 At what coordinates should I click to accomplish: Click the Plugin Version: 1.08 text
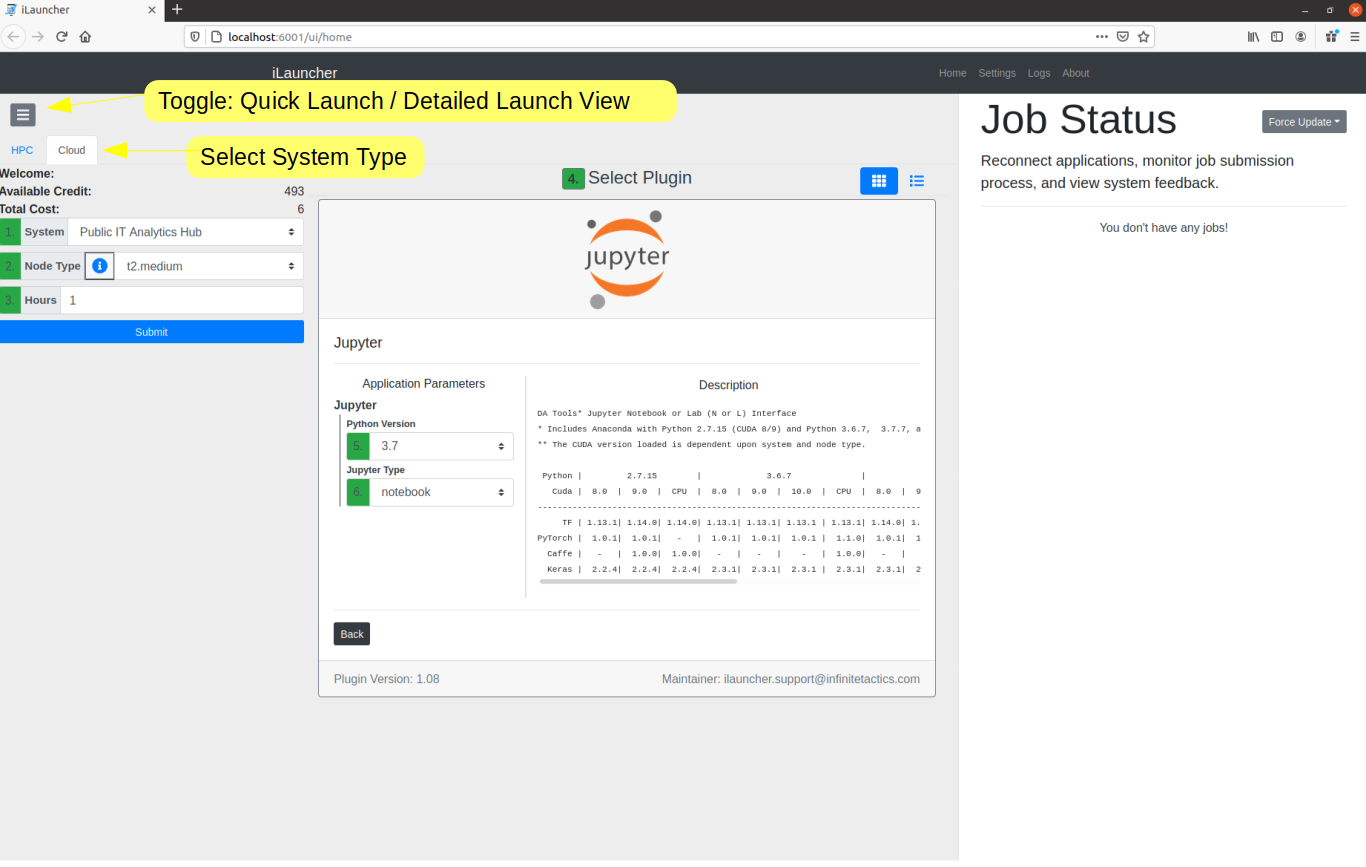pos(387,679)
